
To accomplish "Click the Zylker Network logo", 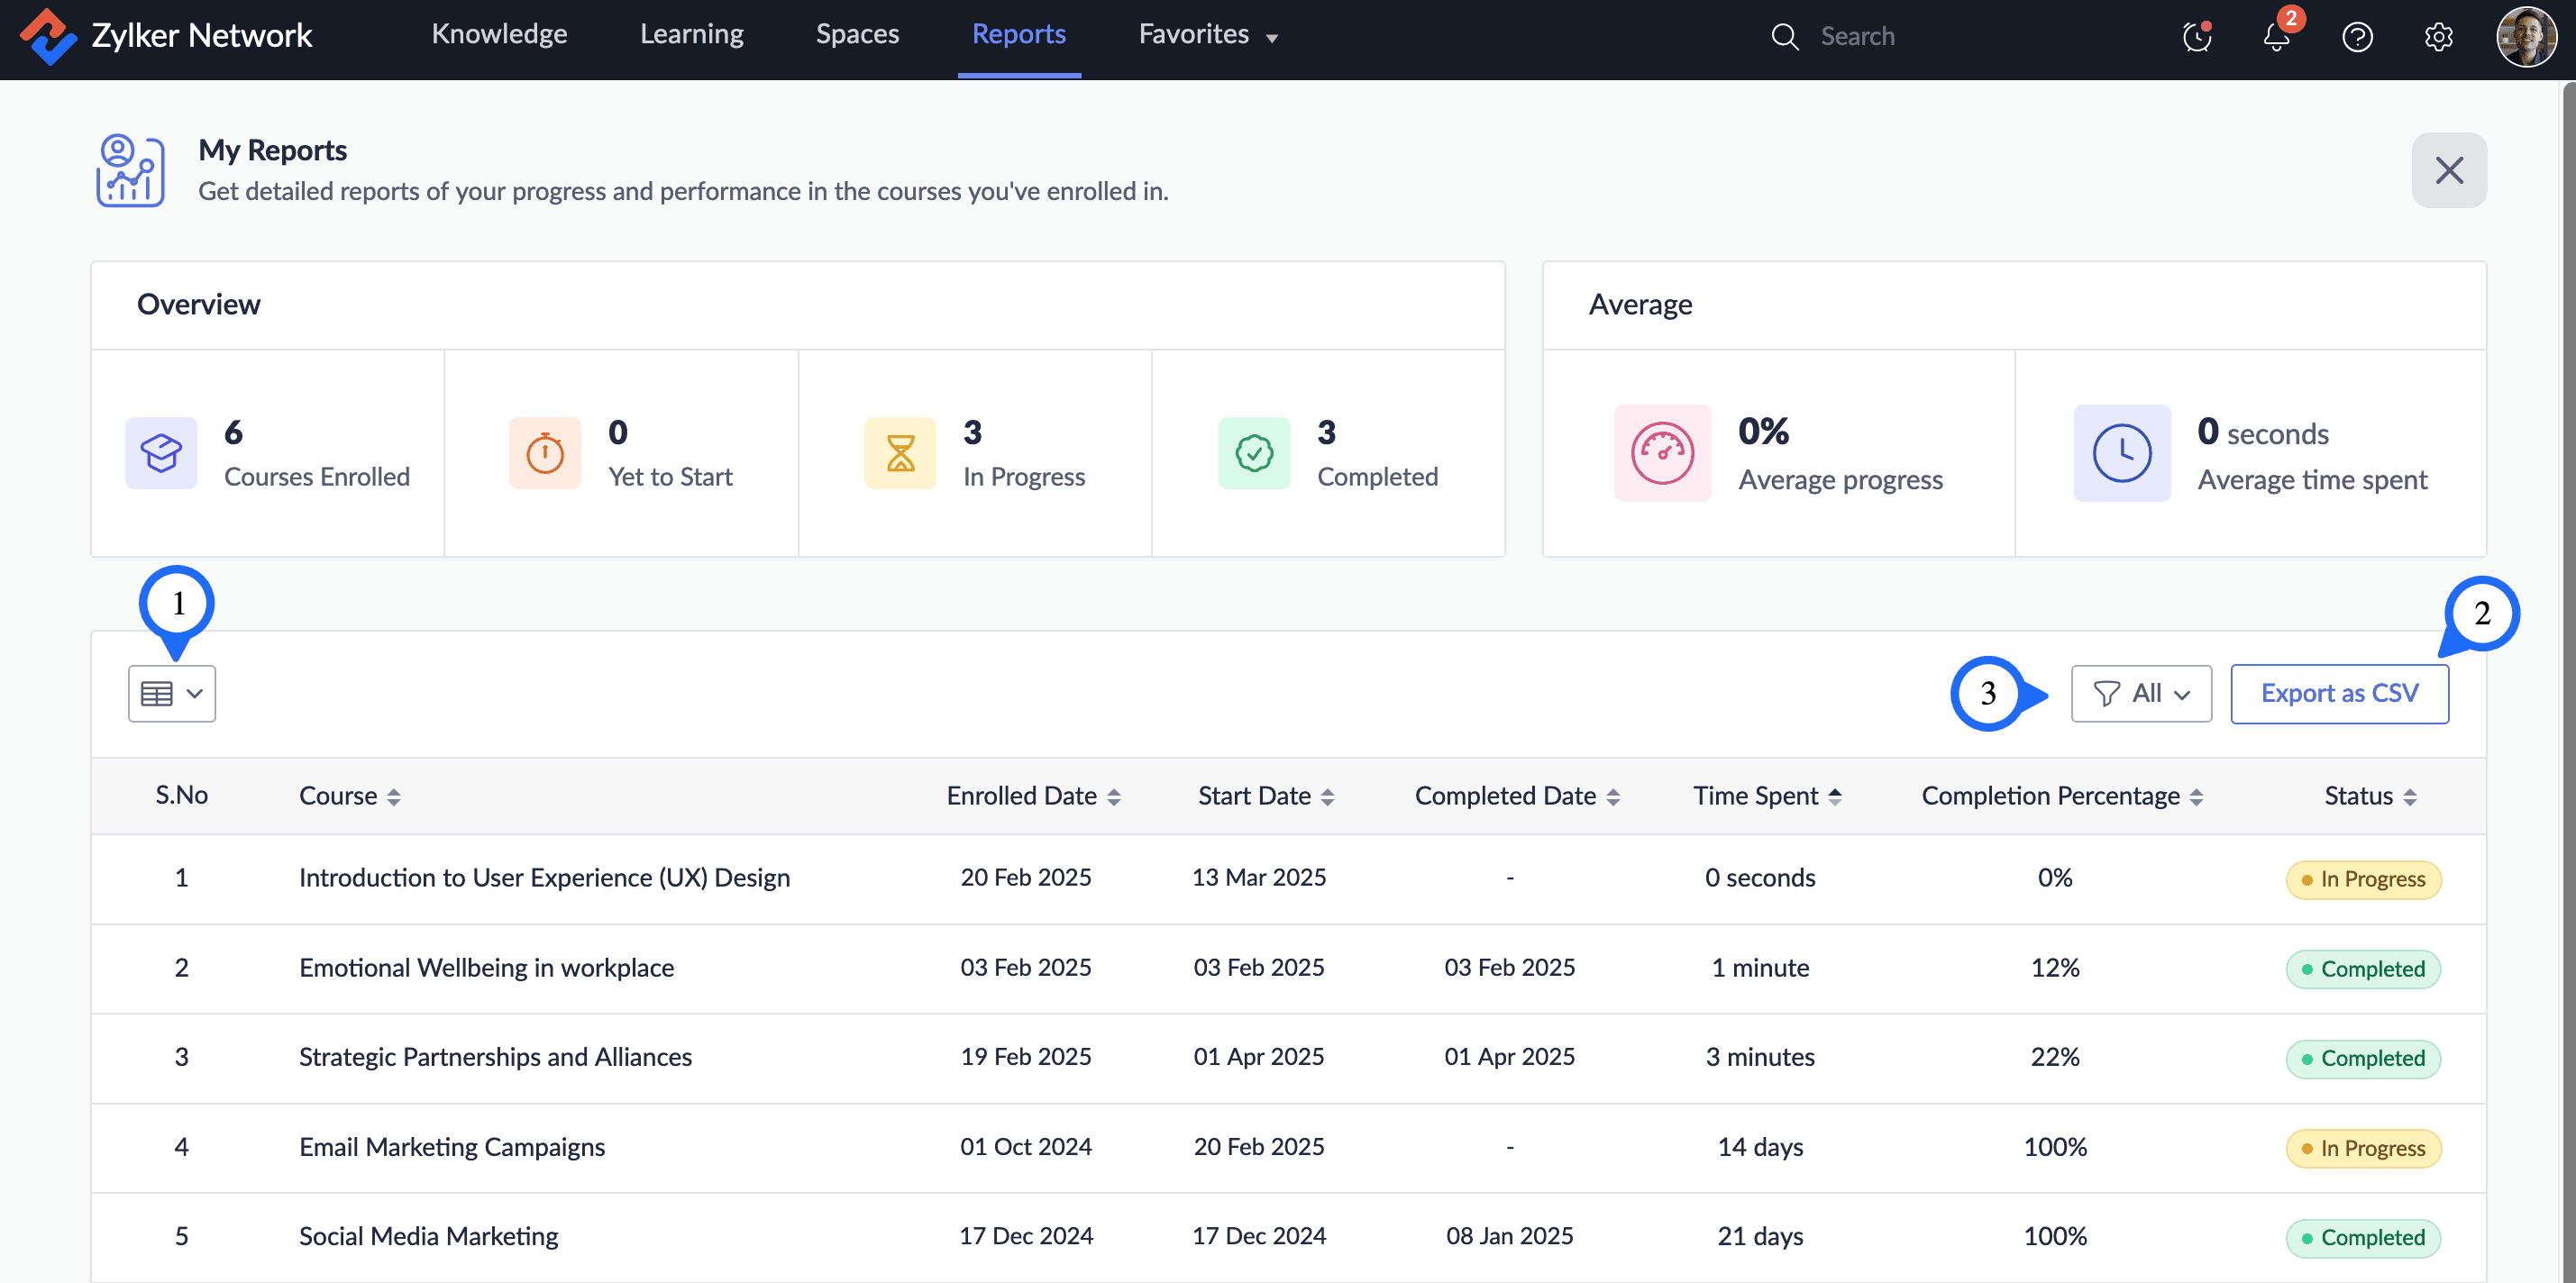I will pyautogui.click(x=47, y=36).
